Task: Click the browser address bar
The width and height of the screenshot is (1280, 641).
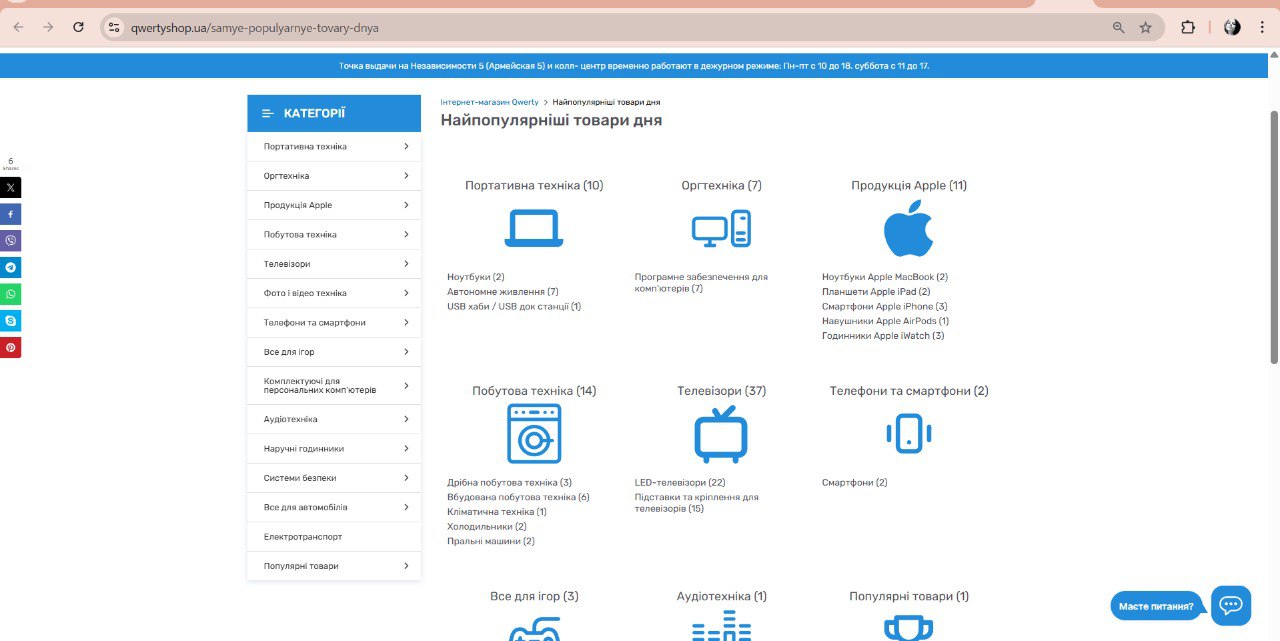Action: (x=600, y=28)
